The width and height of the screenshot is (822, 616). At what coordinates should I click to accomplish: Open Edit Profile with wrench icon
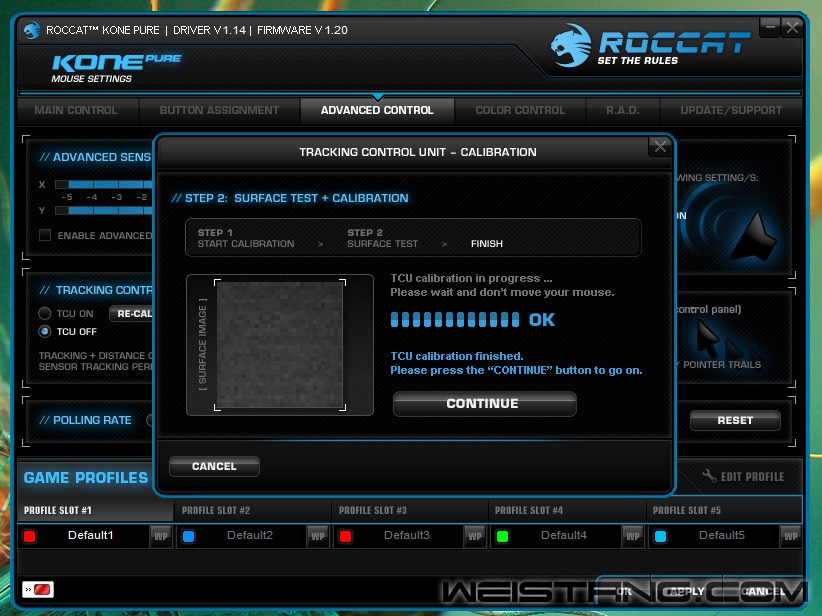(743, 476)
